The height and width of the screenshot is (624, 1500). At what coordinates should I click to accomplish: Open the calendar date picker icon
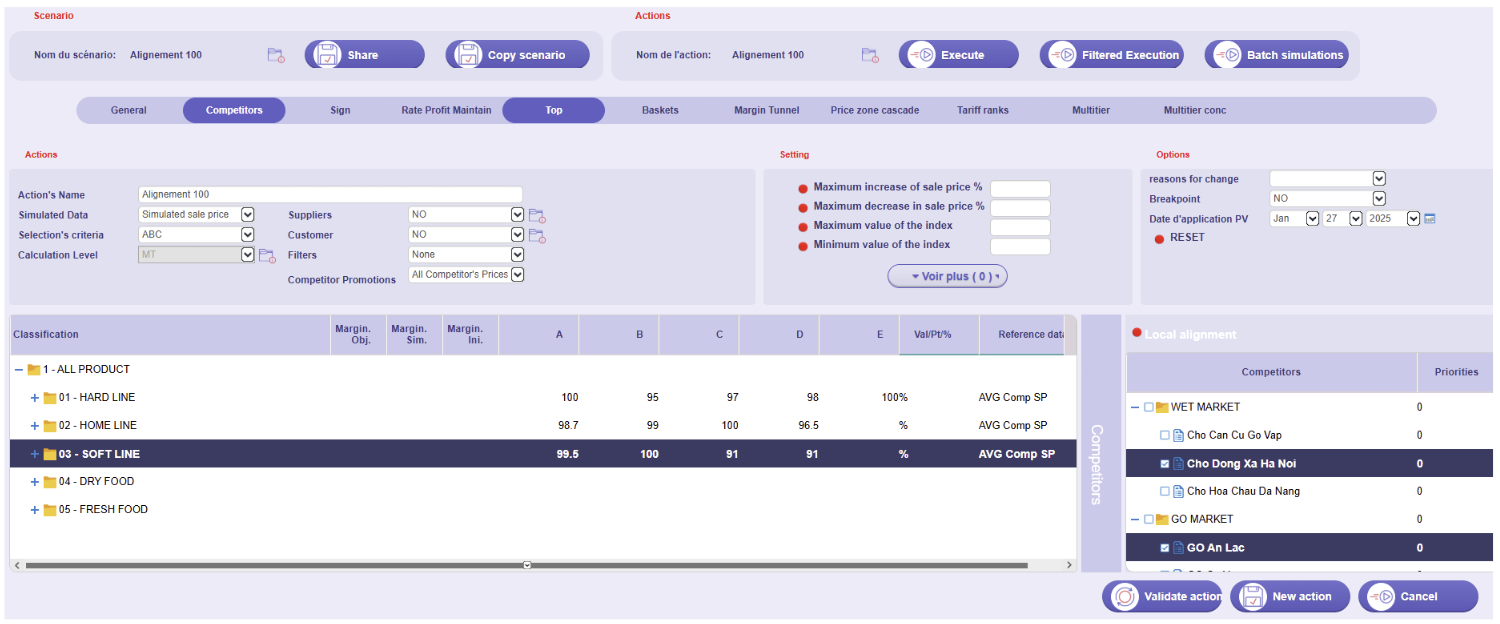coord(1430,218)
